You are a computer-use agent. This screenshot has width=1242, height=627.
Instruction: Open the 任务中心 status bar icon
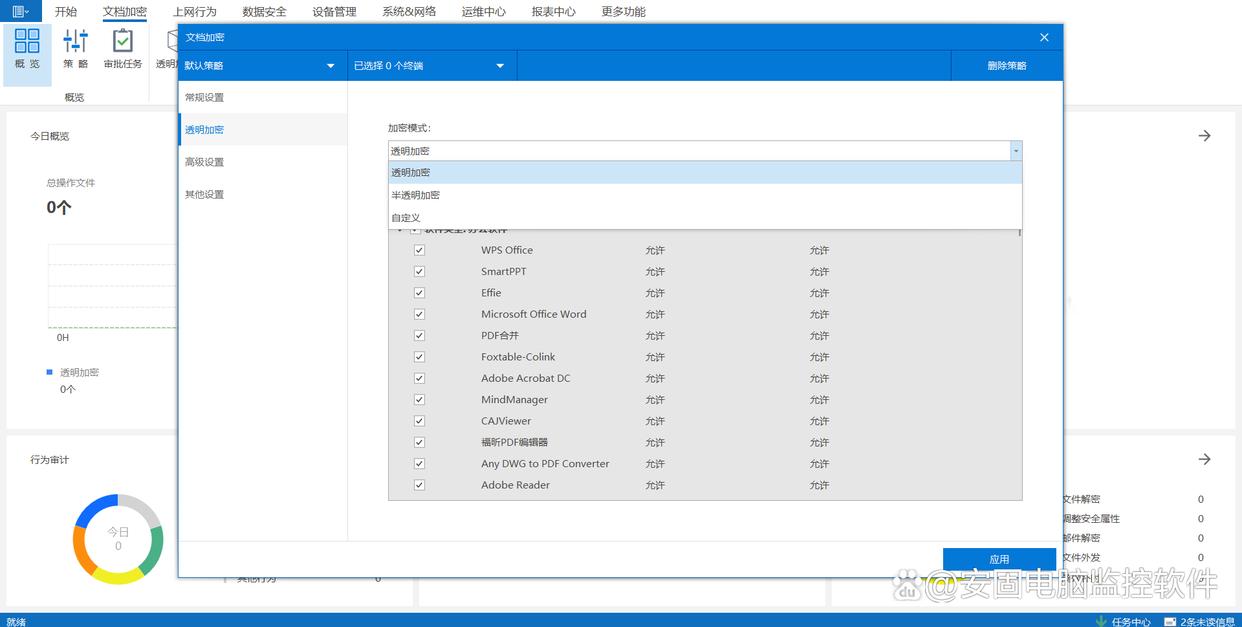click(x=1101, y=621)
